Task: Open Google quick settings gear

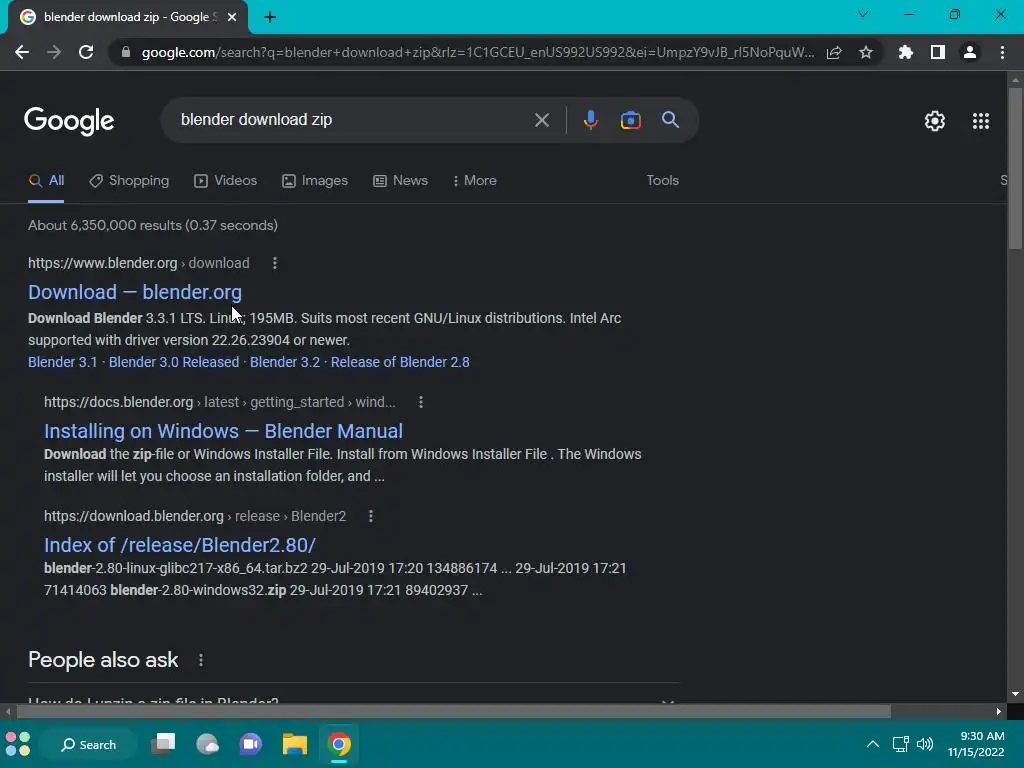Action: click(x=935, y=121)
